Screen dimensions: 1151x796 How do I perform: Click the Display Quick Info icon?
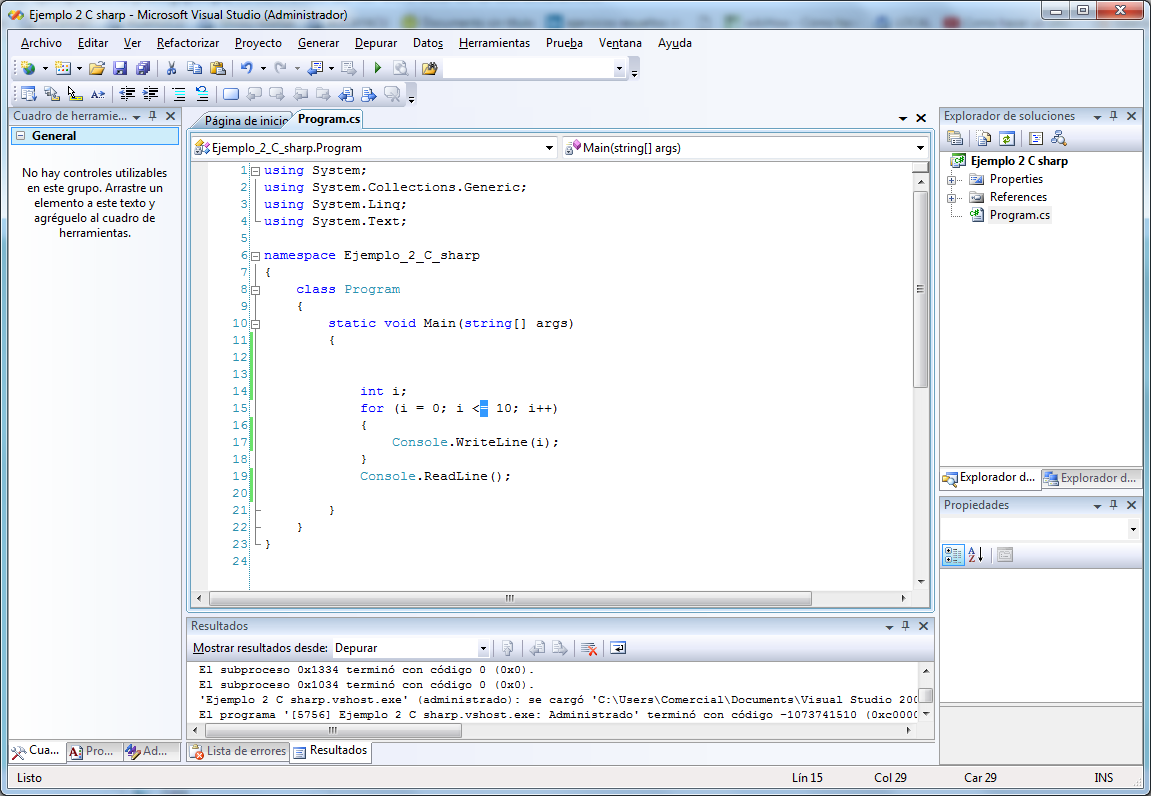[x=75, y=94]
